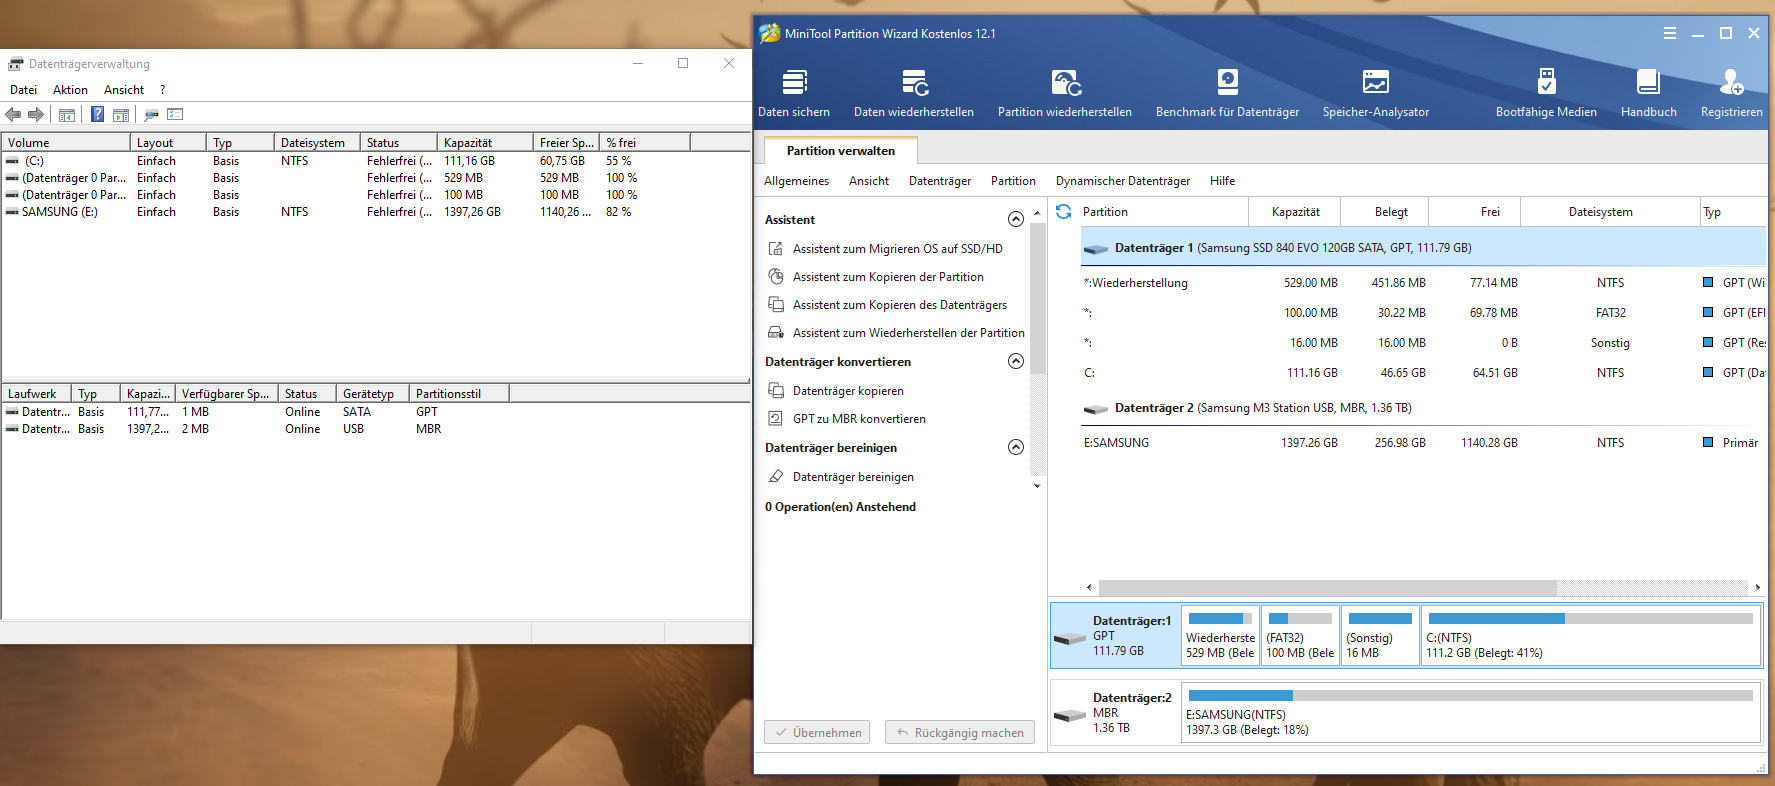1775x786 pixels.
Task: Click the show/hide console tree toolbar icon
Action: point(67,114)
